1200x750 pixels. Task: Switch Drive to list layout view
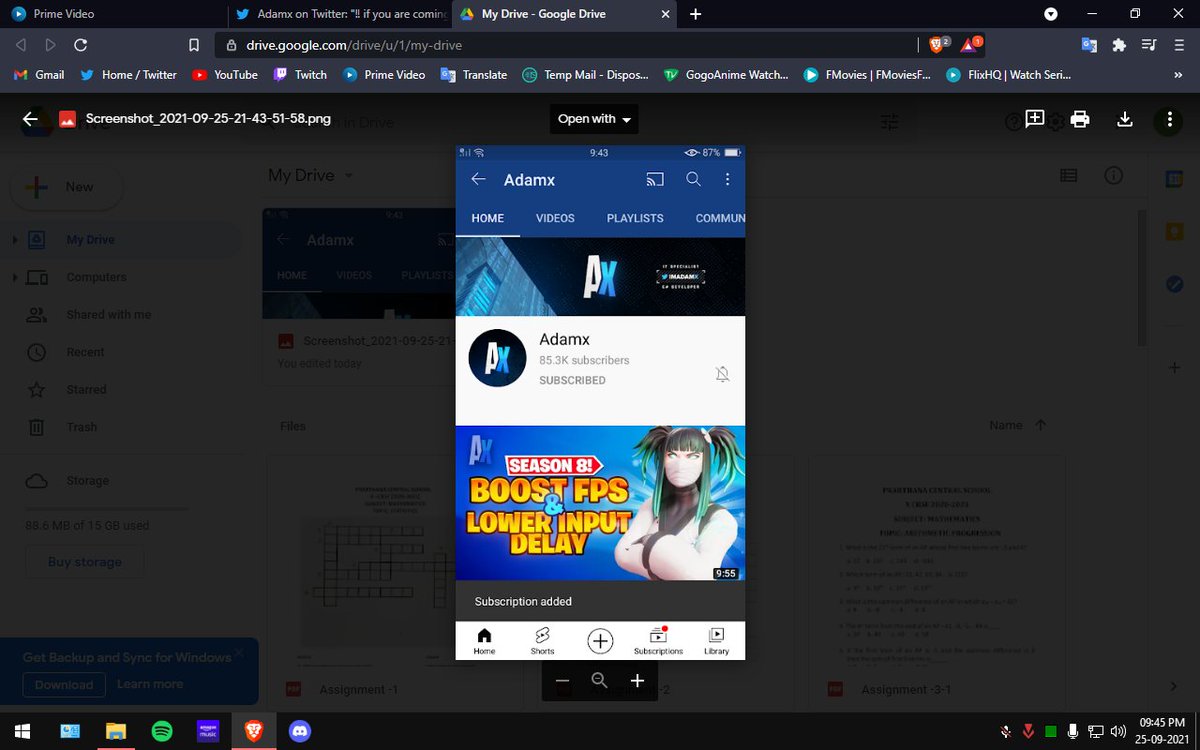pyautogui.click(x=1069, y=175)
